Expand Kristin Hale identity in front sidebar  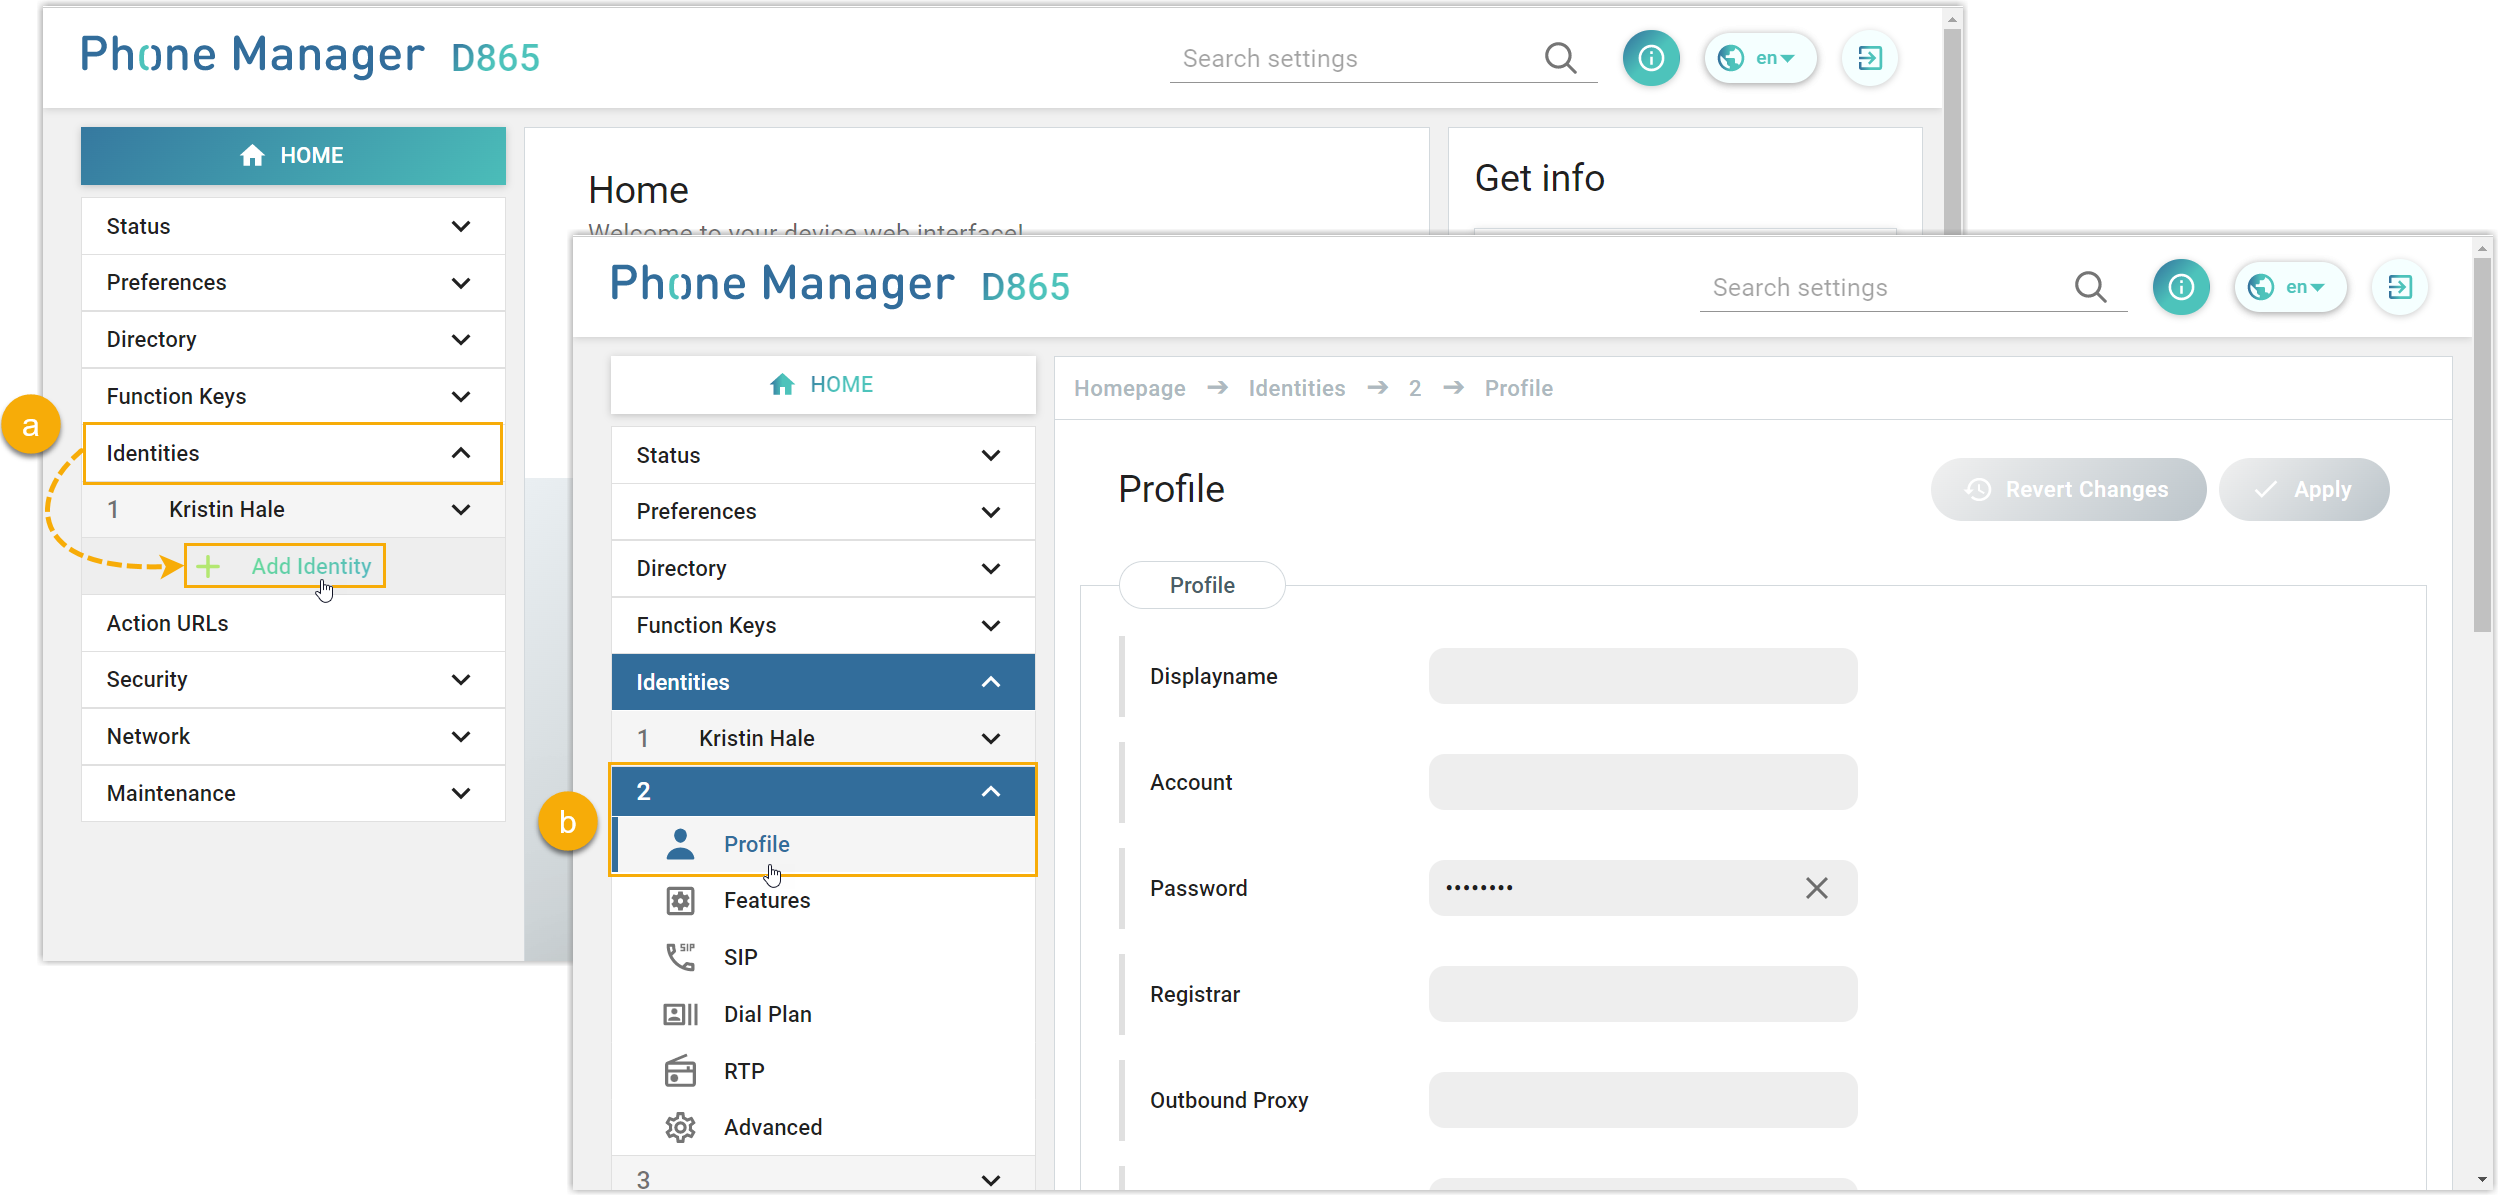click(x=990, y=738)
